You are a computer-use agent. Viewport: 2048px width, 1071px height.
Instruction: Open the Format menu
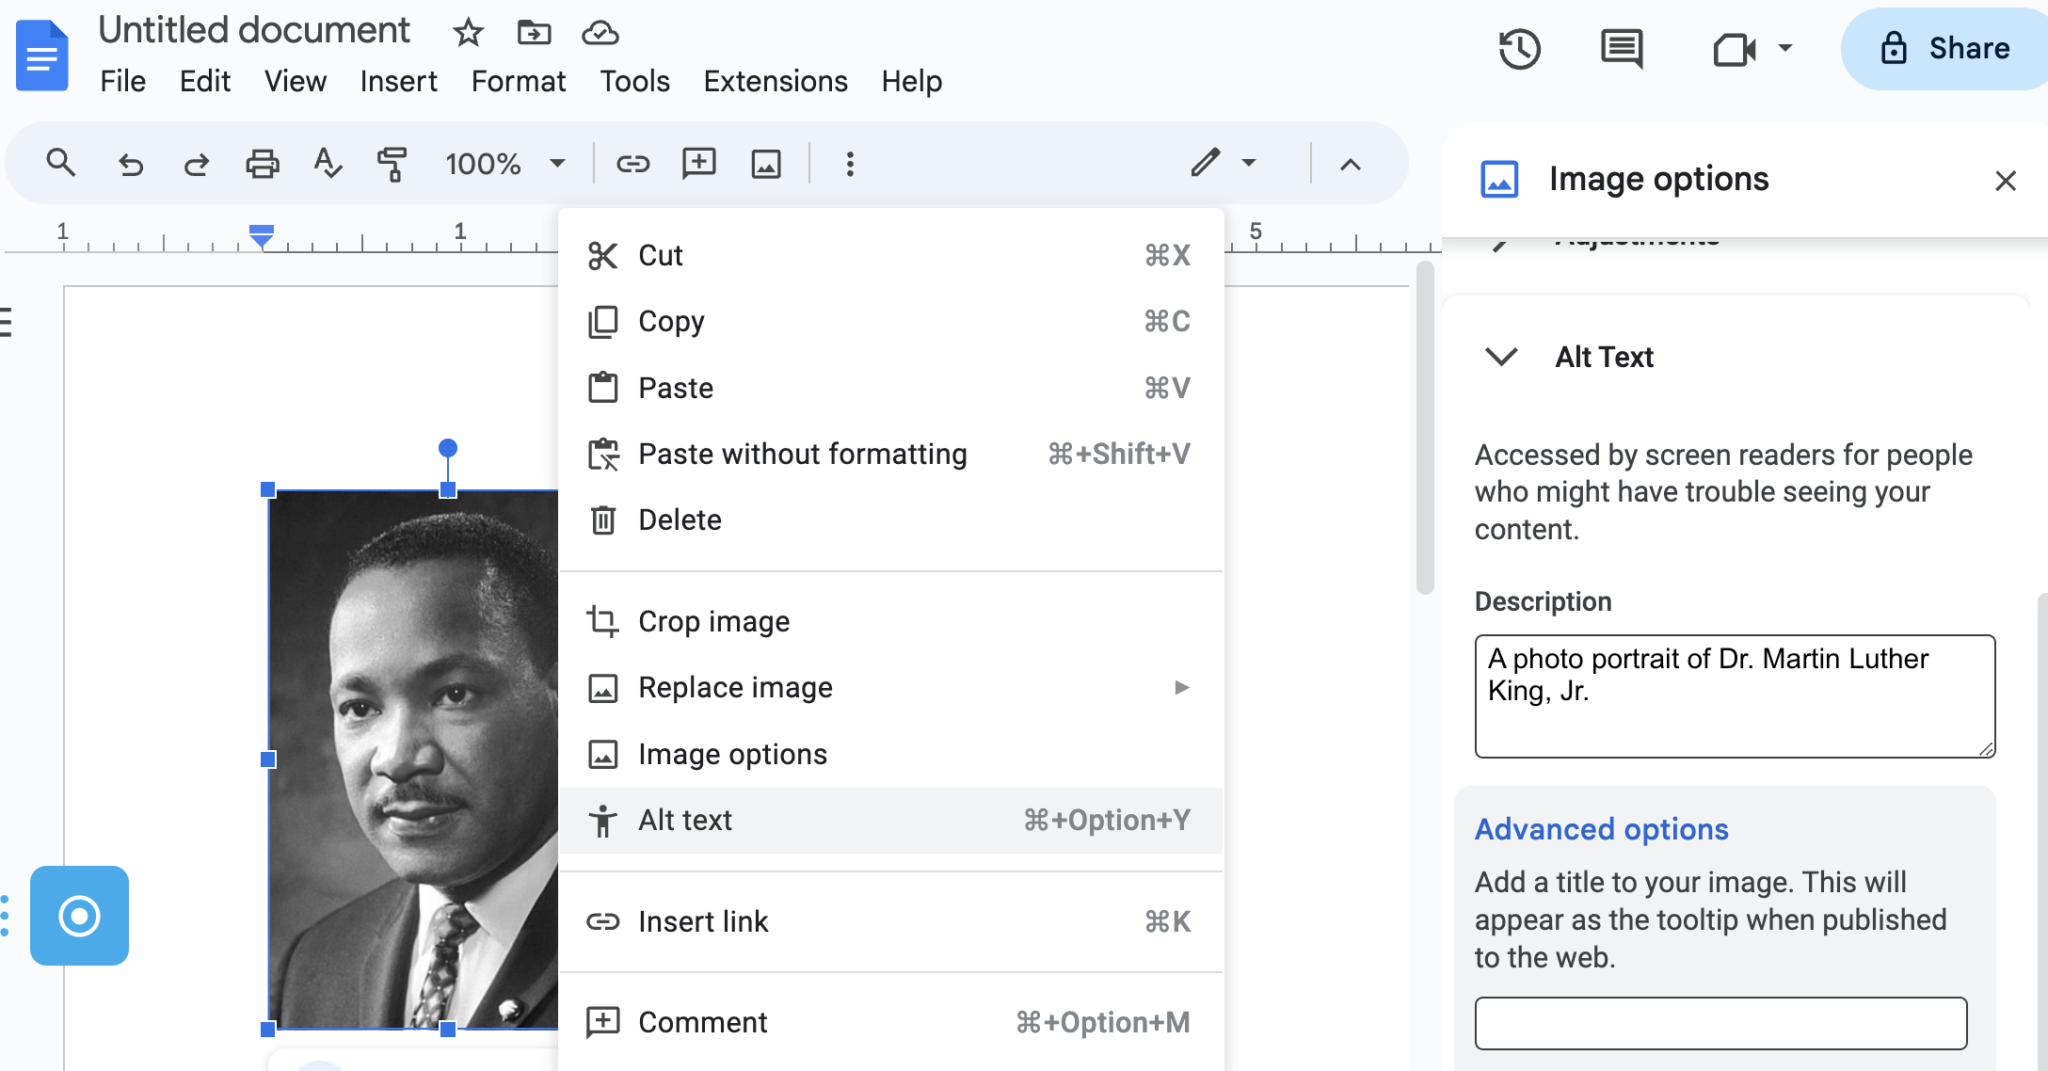point(518,81)
